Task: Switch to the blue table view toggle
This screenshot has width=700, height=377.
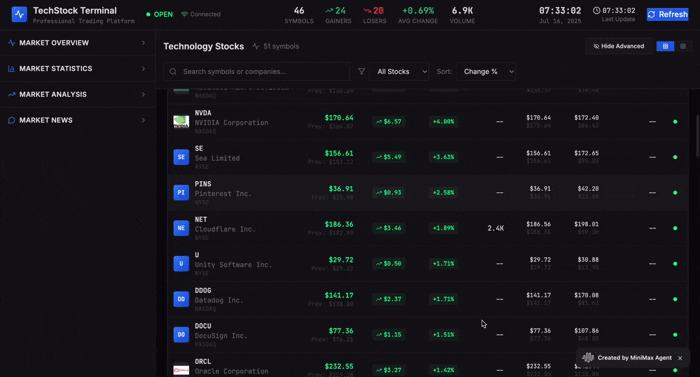Action: (x=665, y=46)
